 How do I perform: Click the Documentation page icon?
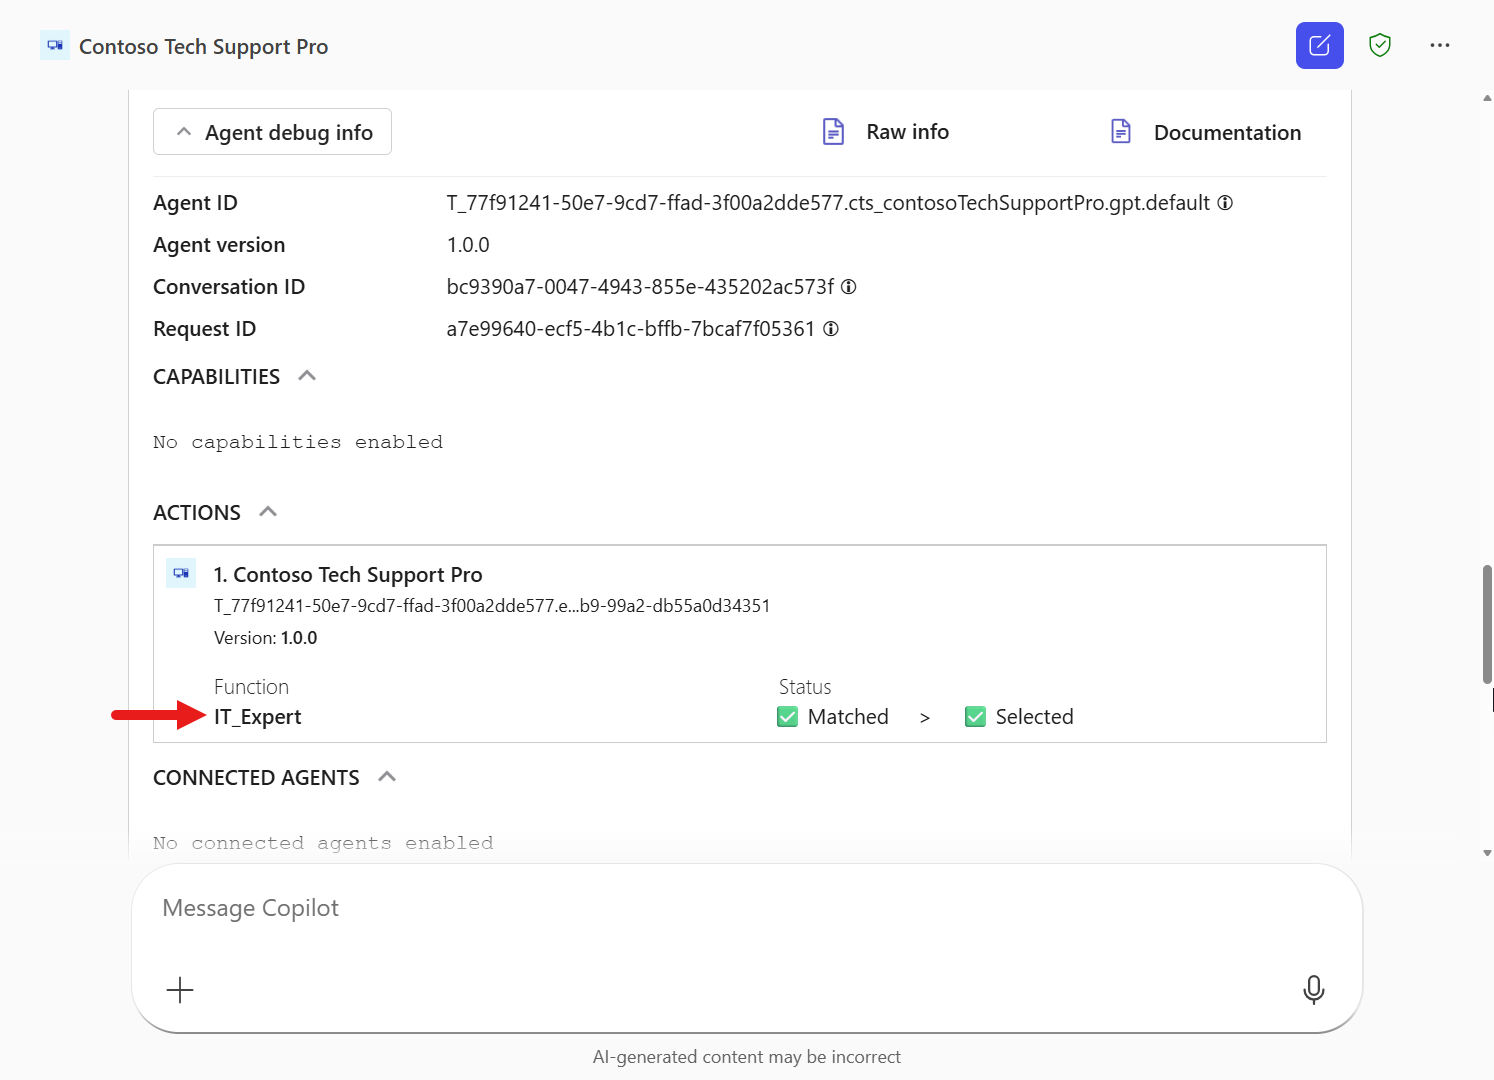tap(1121, 131)
